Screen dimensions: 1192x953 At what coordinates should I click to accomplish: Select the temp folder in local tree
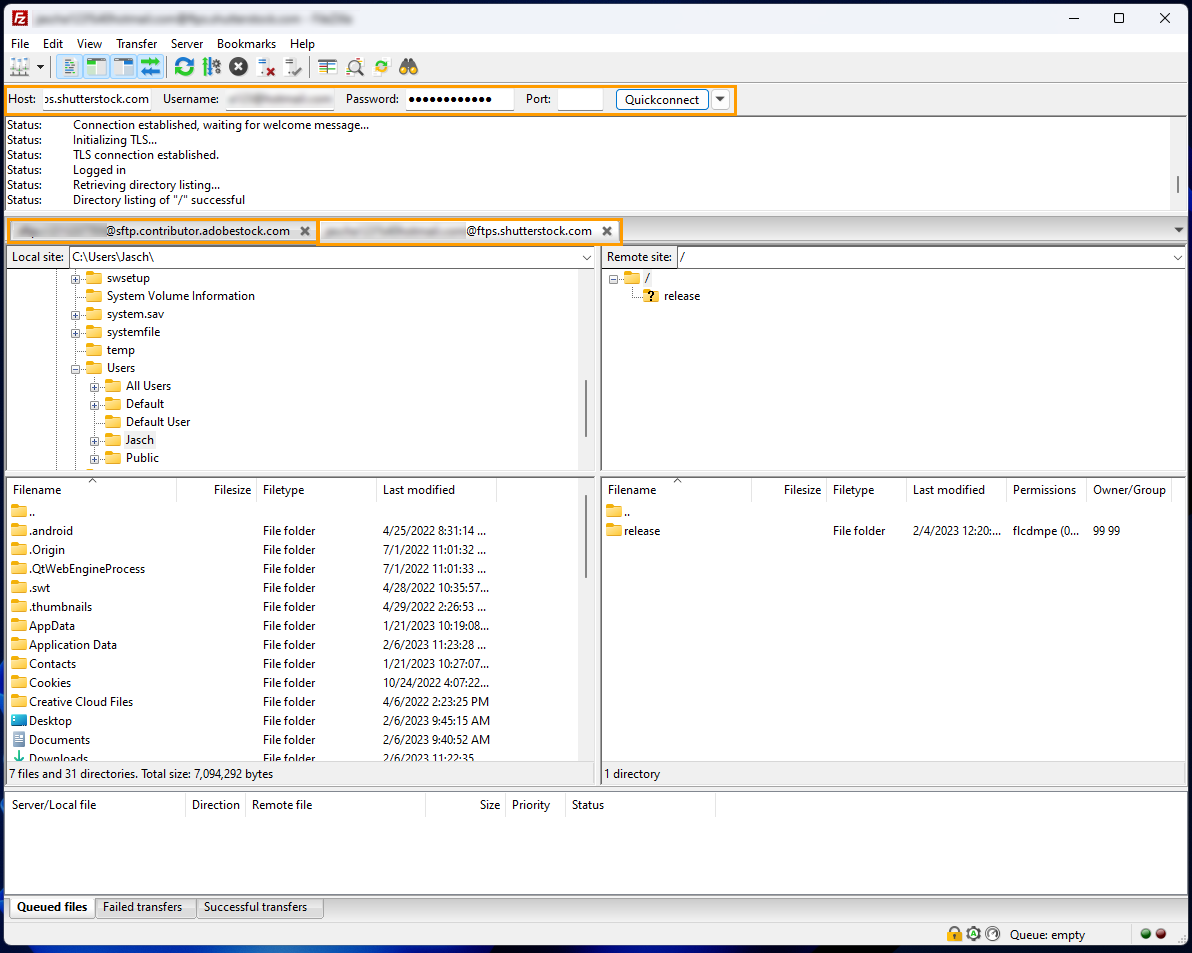pos(120,350)
